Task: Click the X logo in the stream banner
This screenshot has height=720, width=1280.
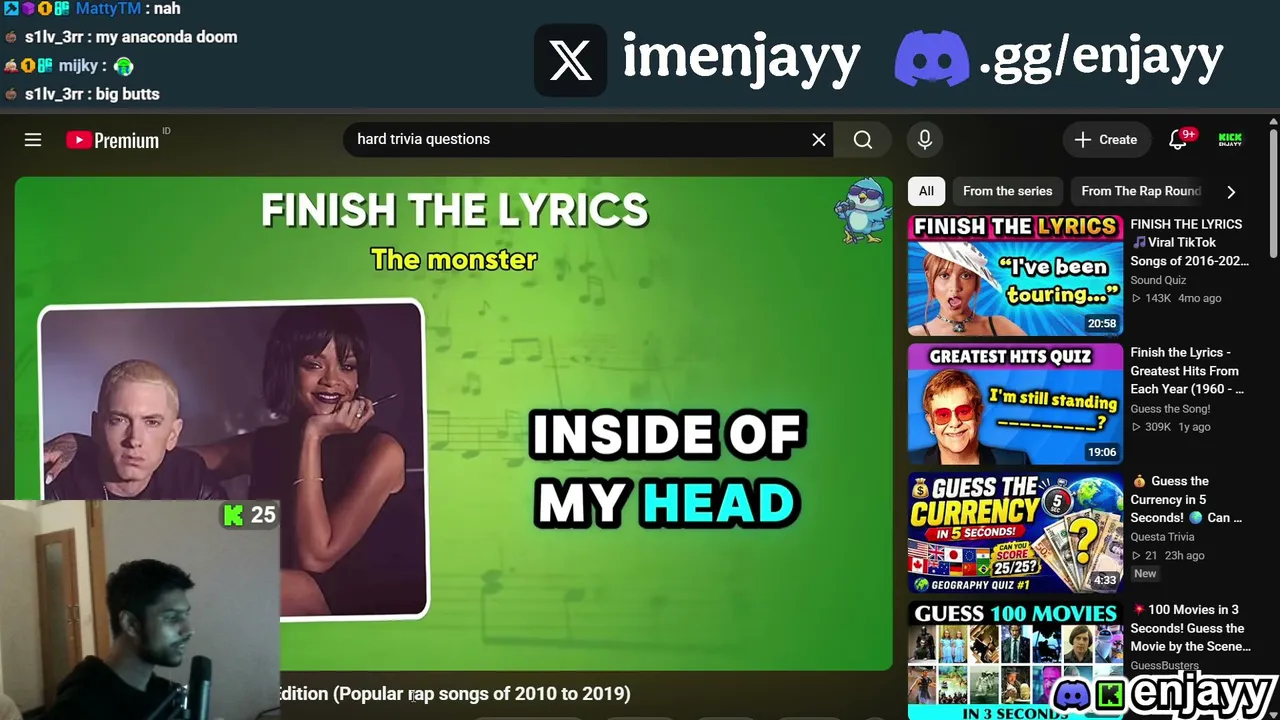Action: [x=571, y=61]
